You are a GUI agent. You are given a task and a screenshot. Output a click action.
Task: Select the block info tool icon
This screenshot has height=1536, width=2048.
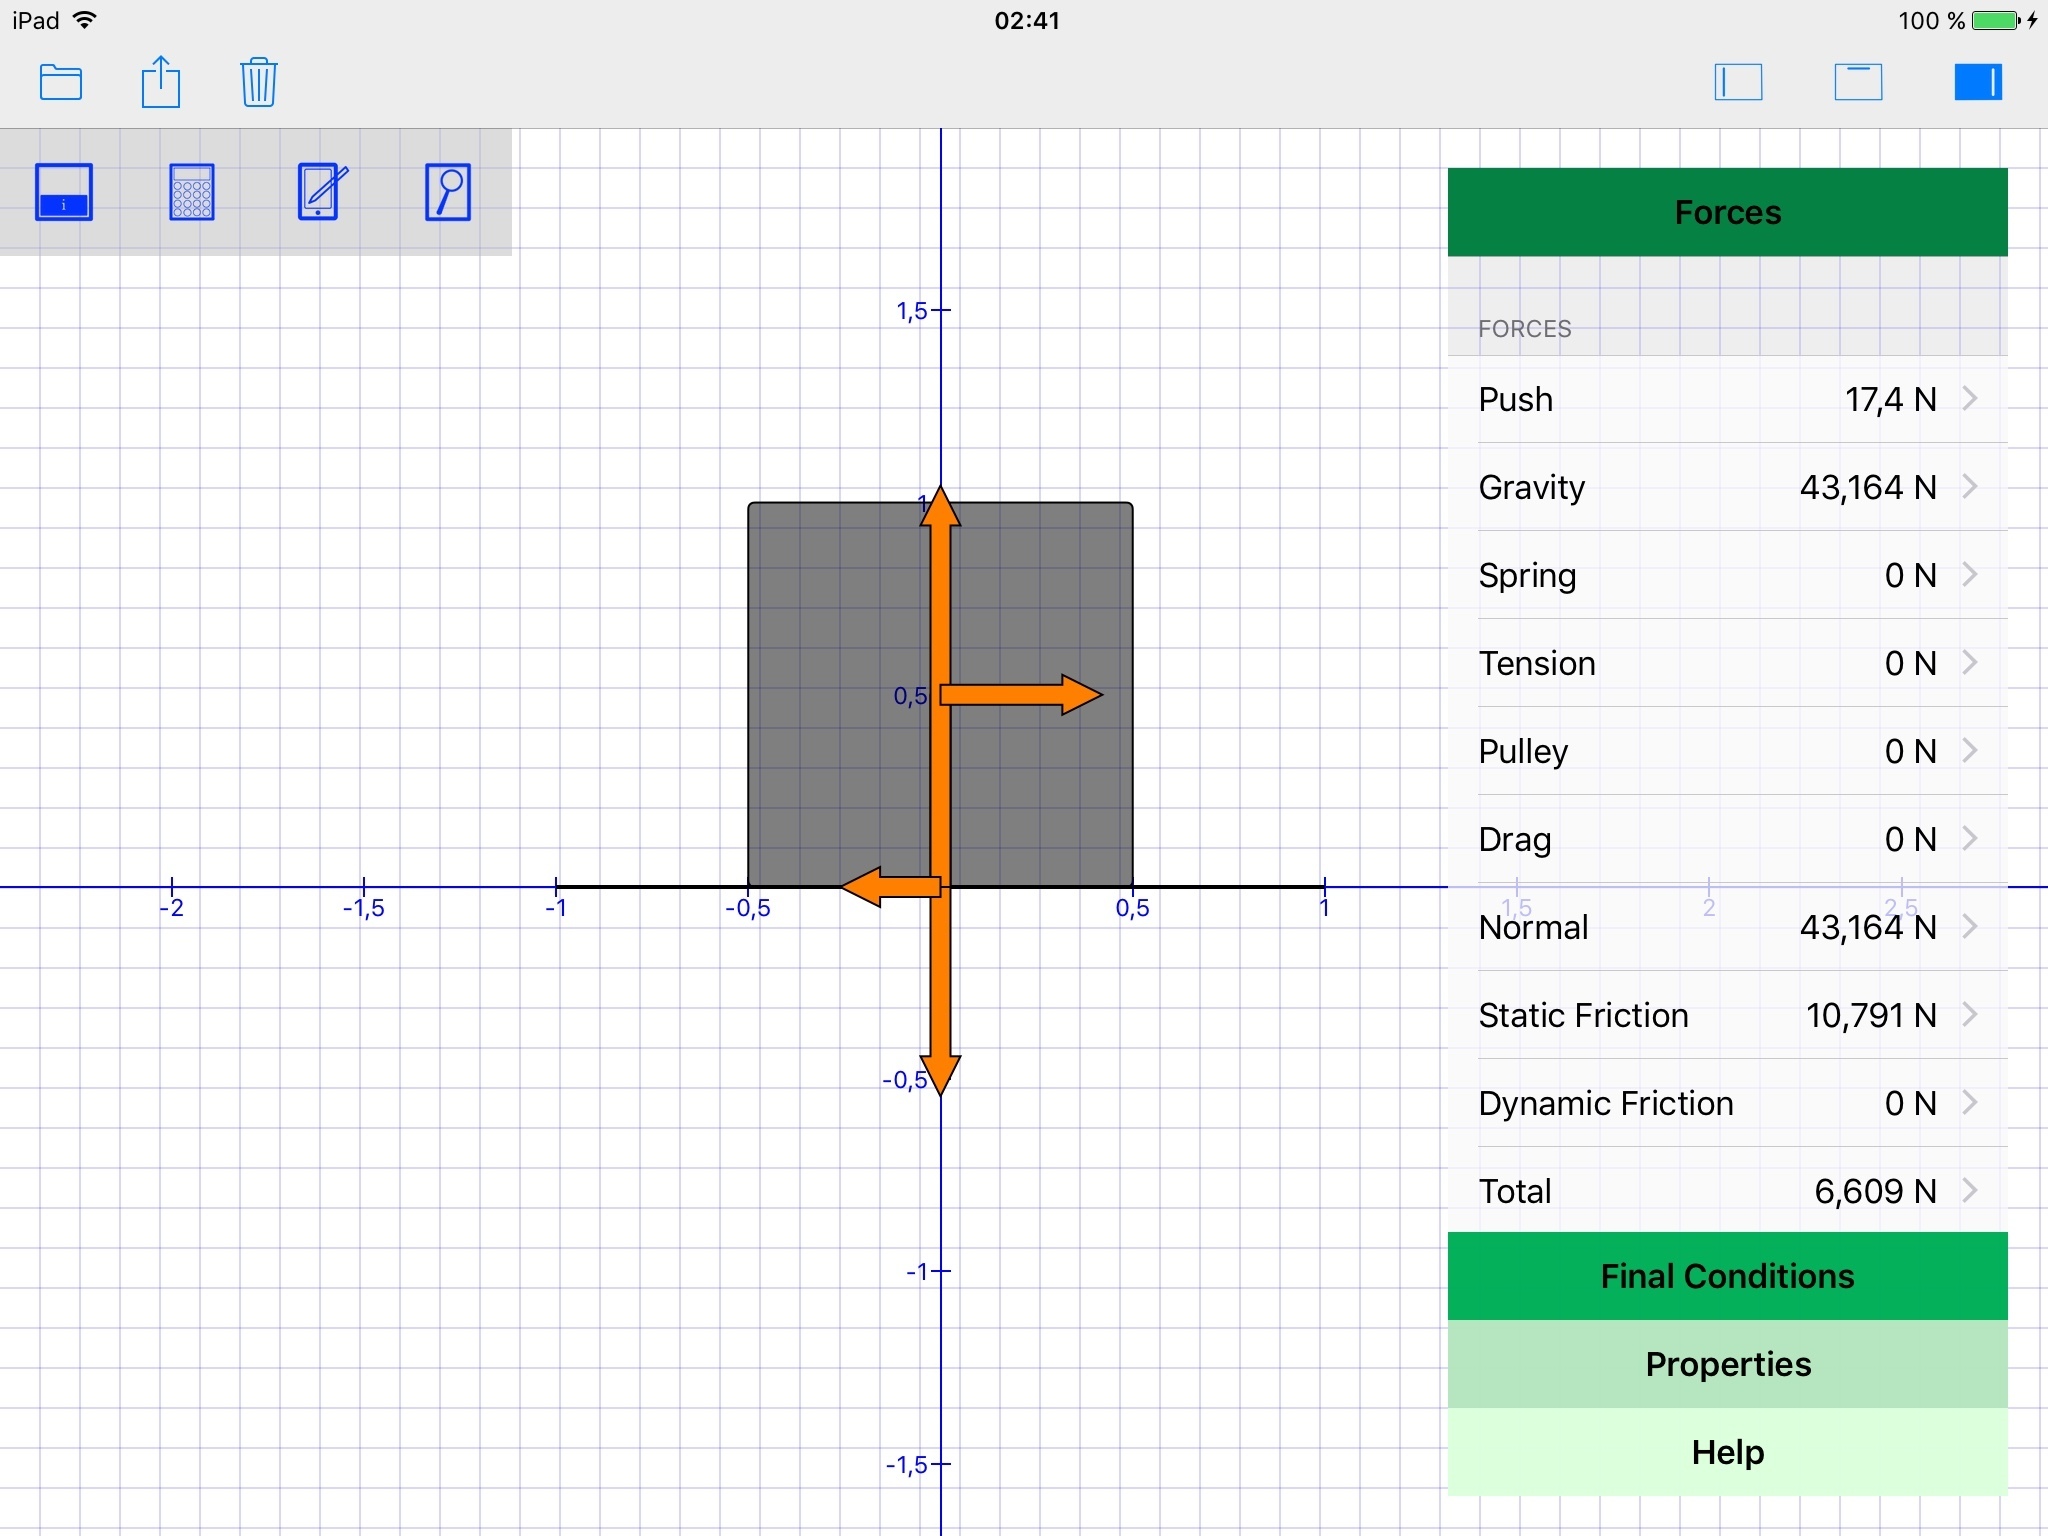click(x=64, y=192)
